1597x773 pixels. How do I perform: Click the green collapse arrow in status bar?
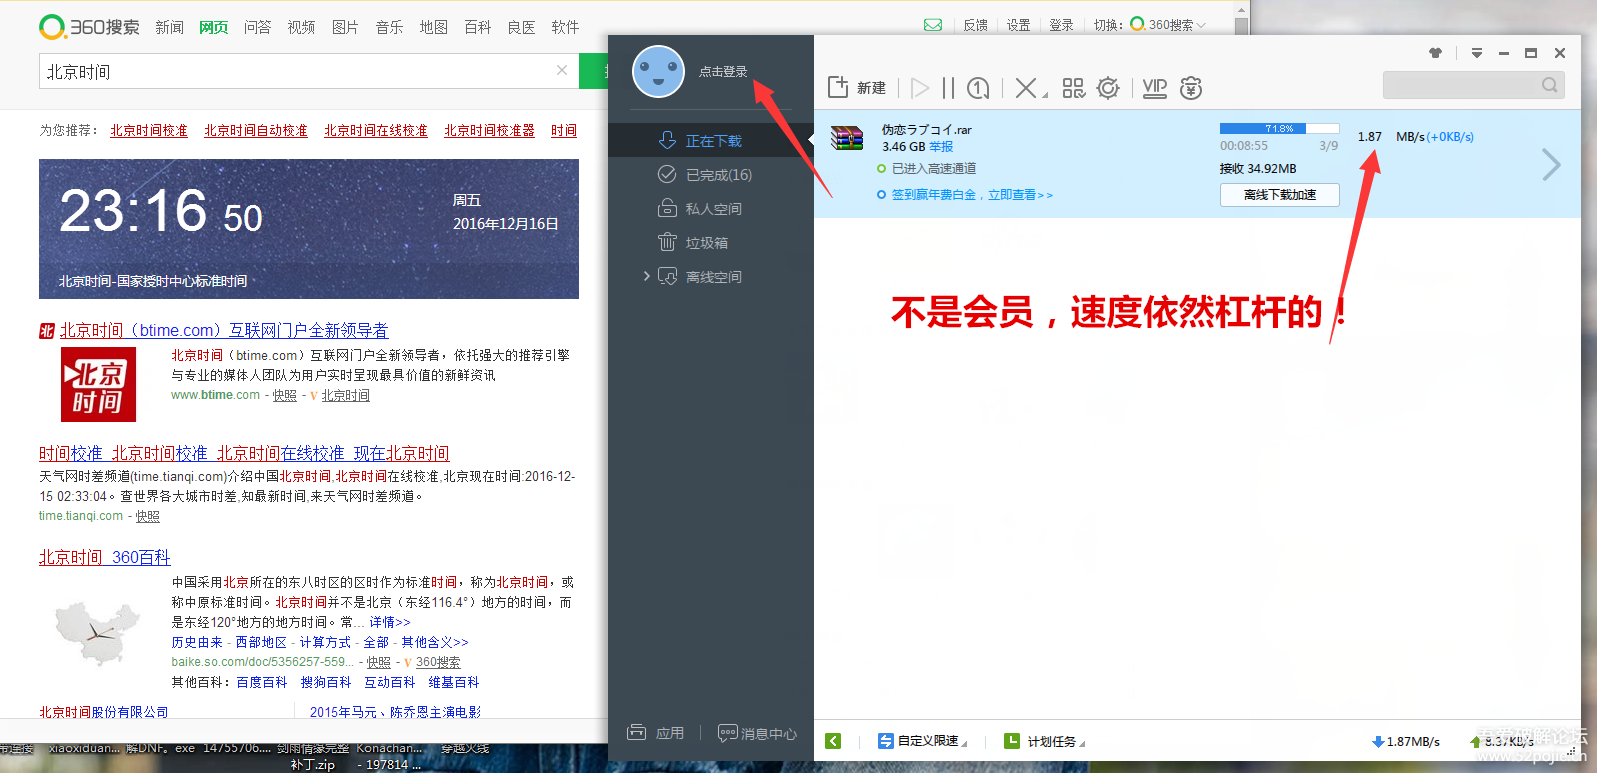(x=833, y=741)
